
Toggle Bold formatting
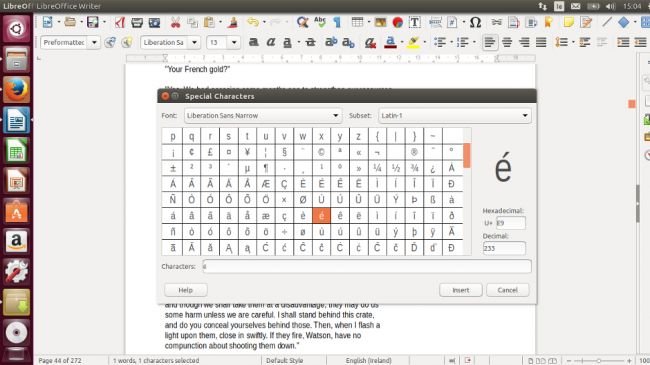[254, 42]
